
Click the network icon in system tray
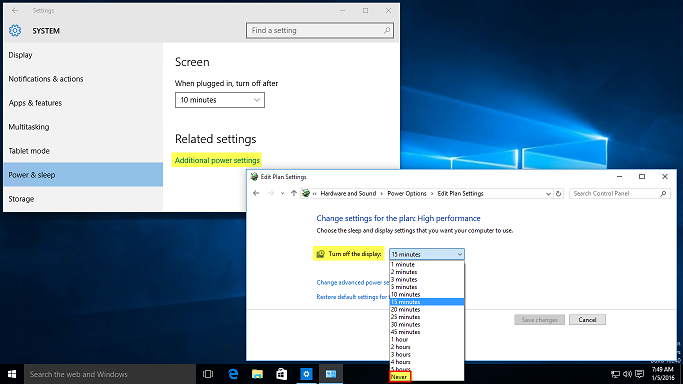pos(615,374)
